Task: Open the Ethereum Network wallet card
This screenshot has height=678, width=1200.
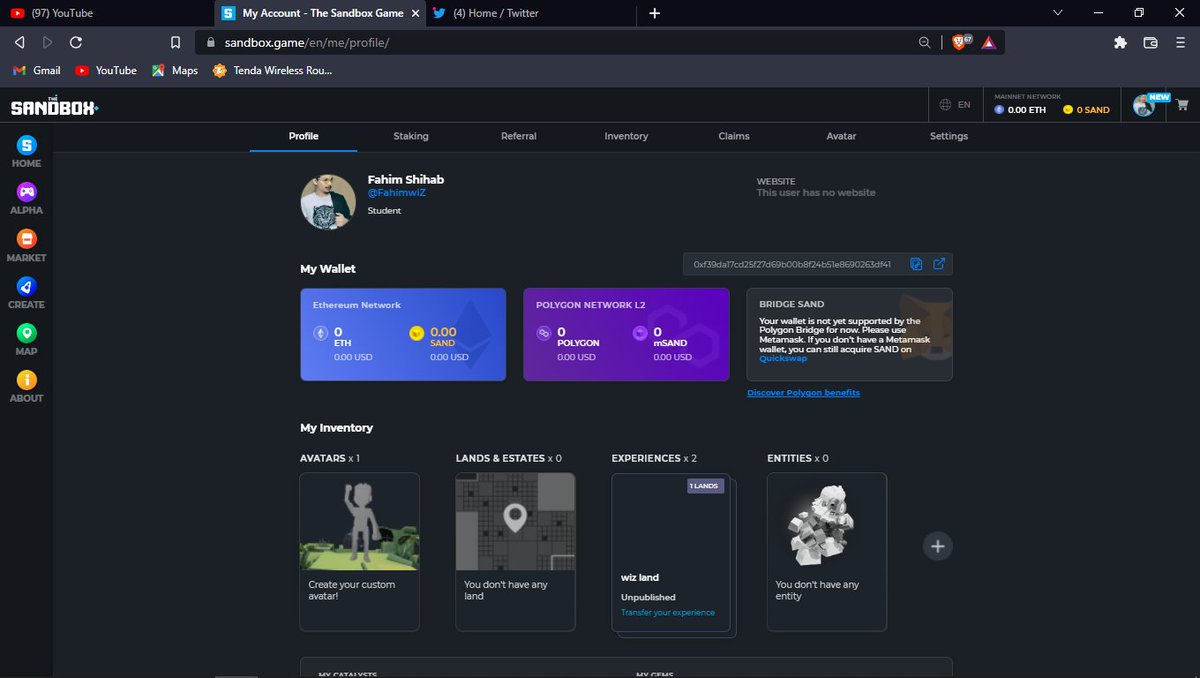Action: [x=403, y=335]
